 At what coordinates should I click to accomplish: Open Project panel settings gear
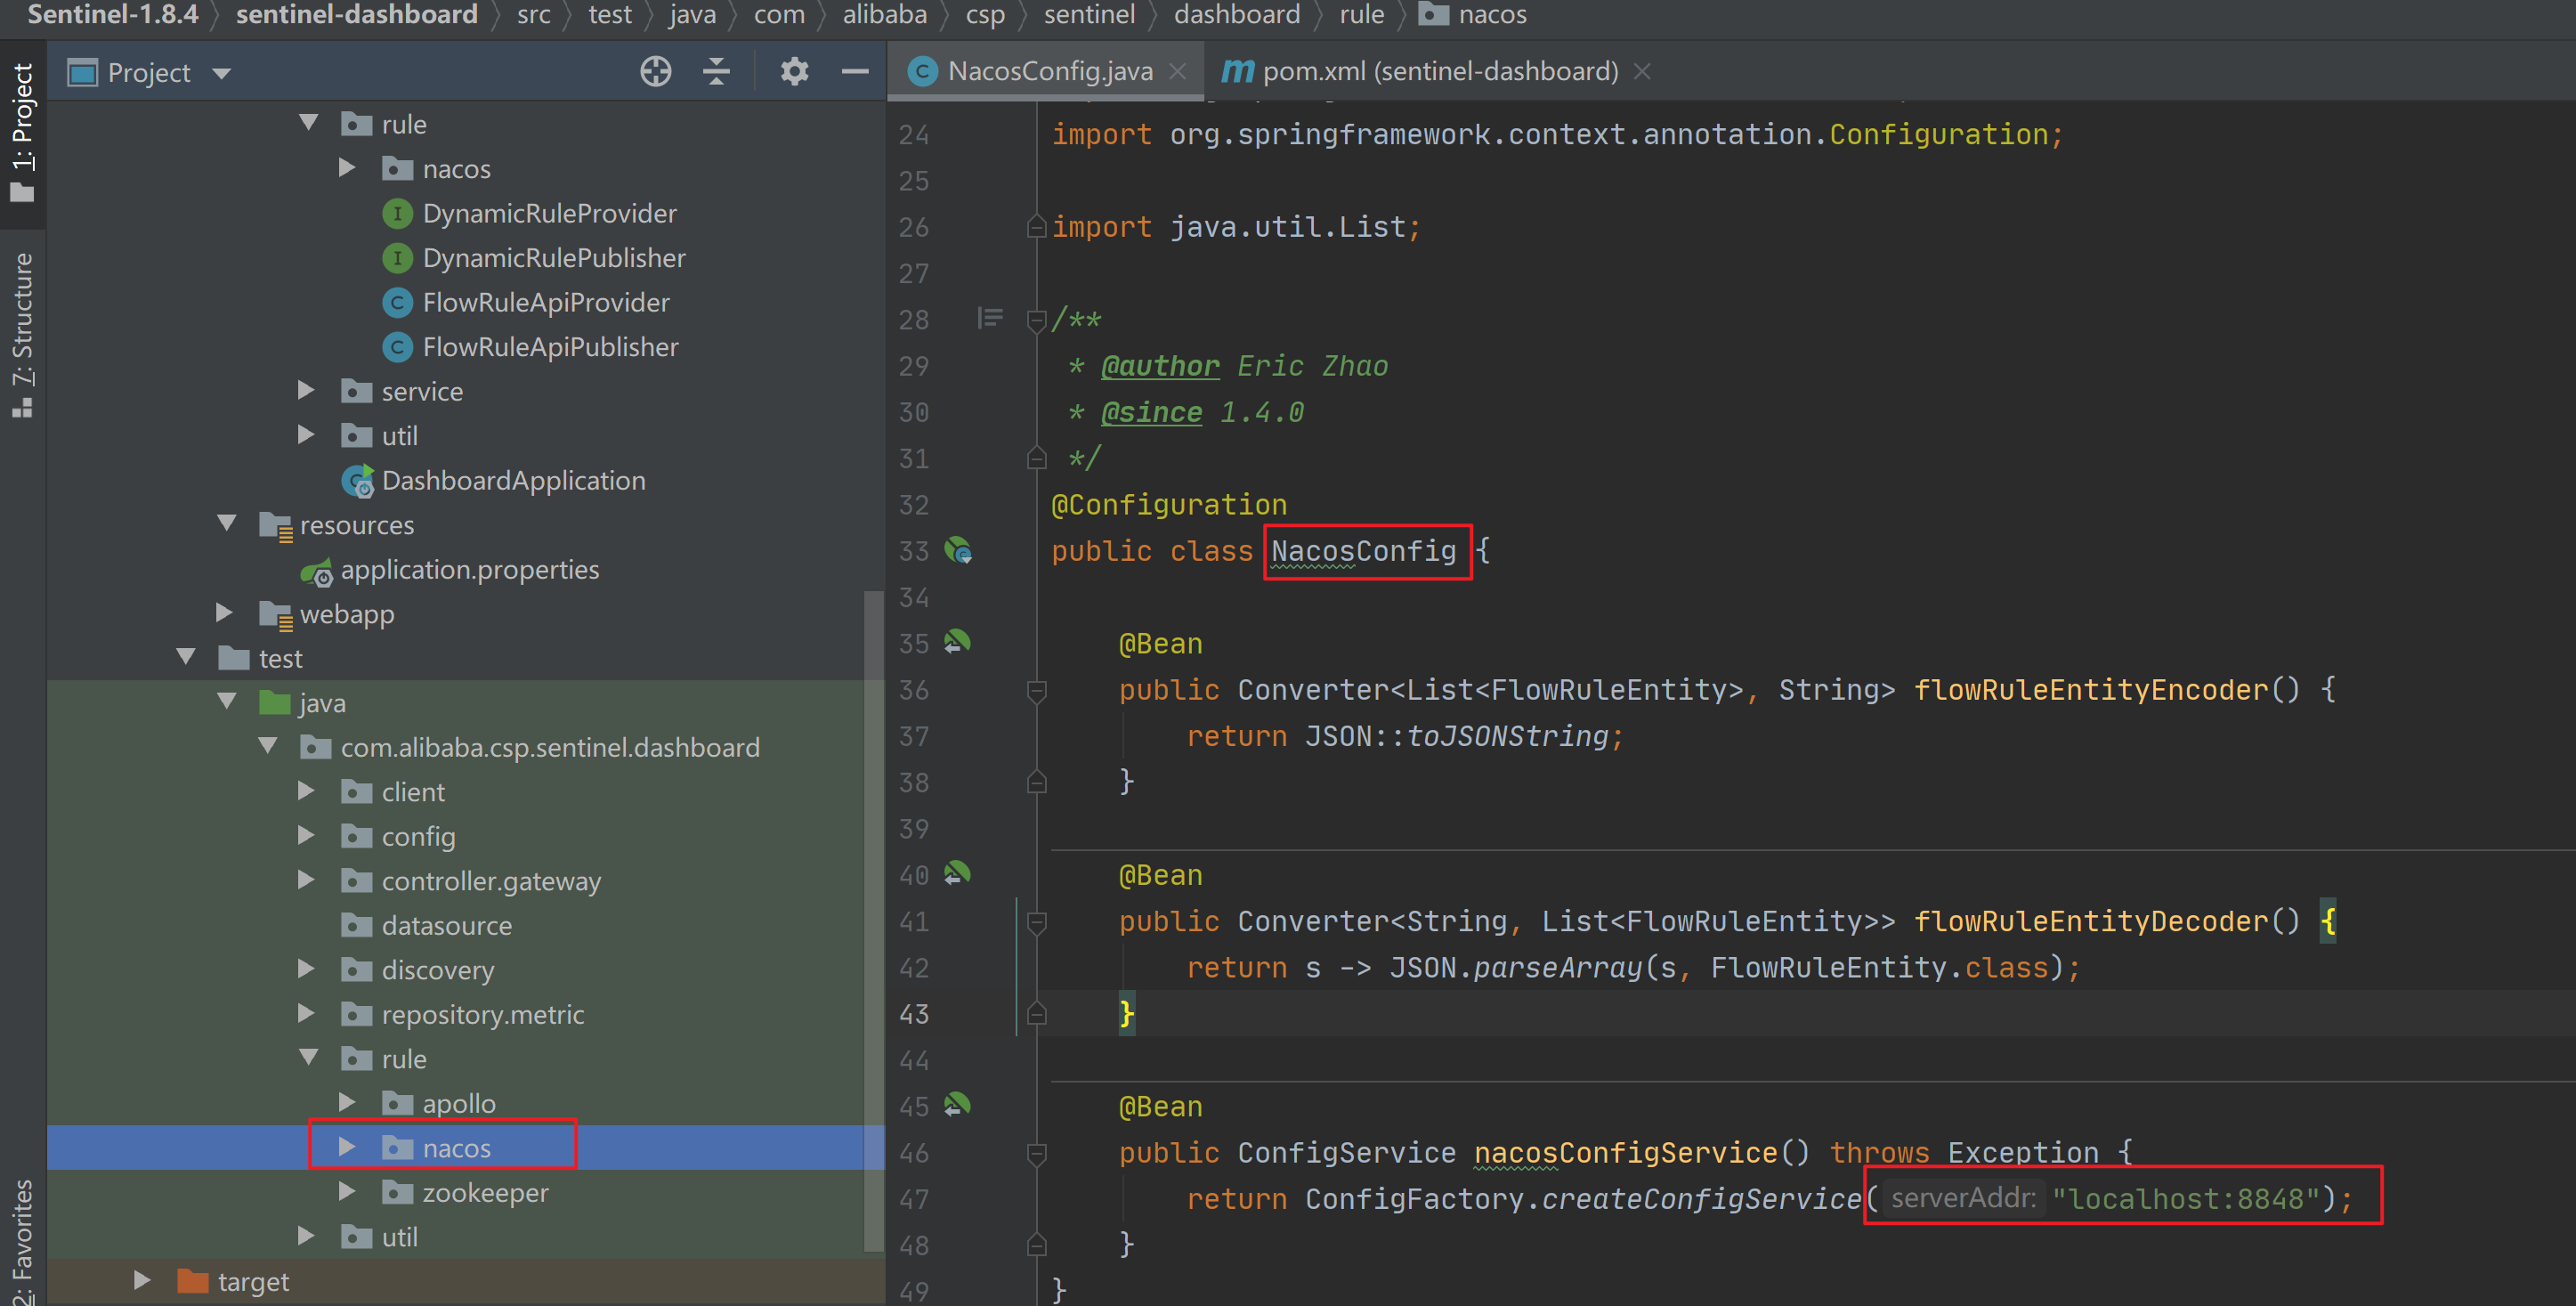pos(794,72)
